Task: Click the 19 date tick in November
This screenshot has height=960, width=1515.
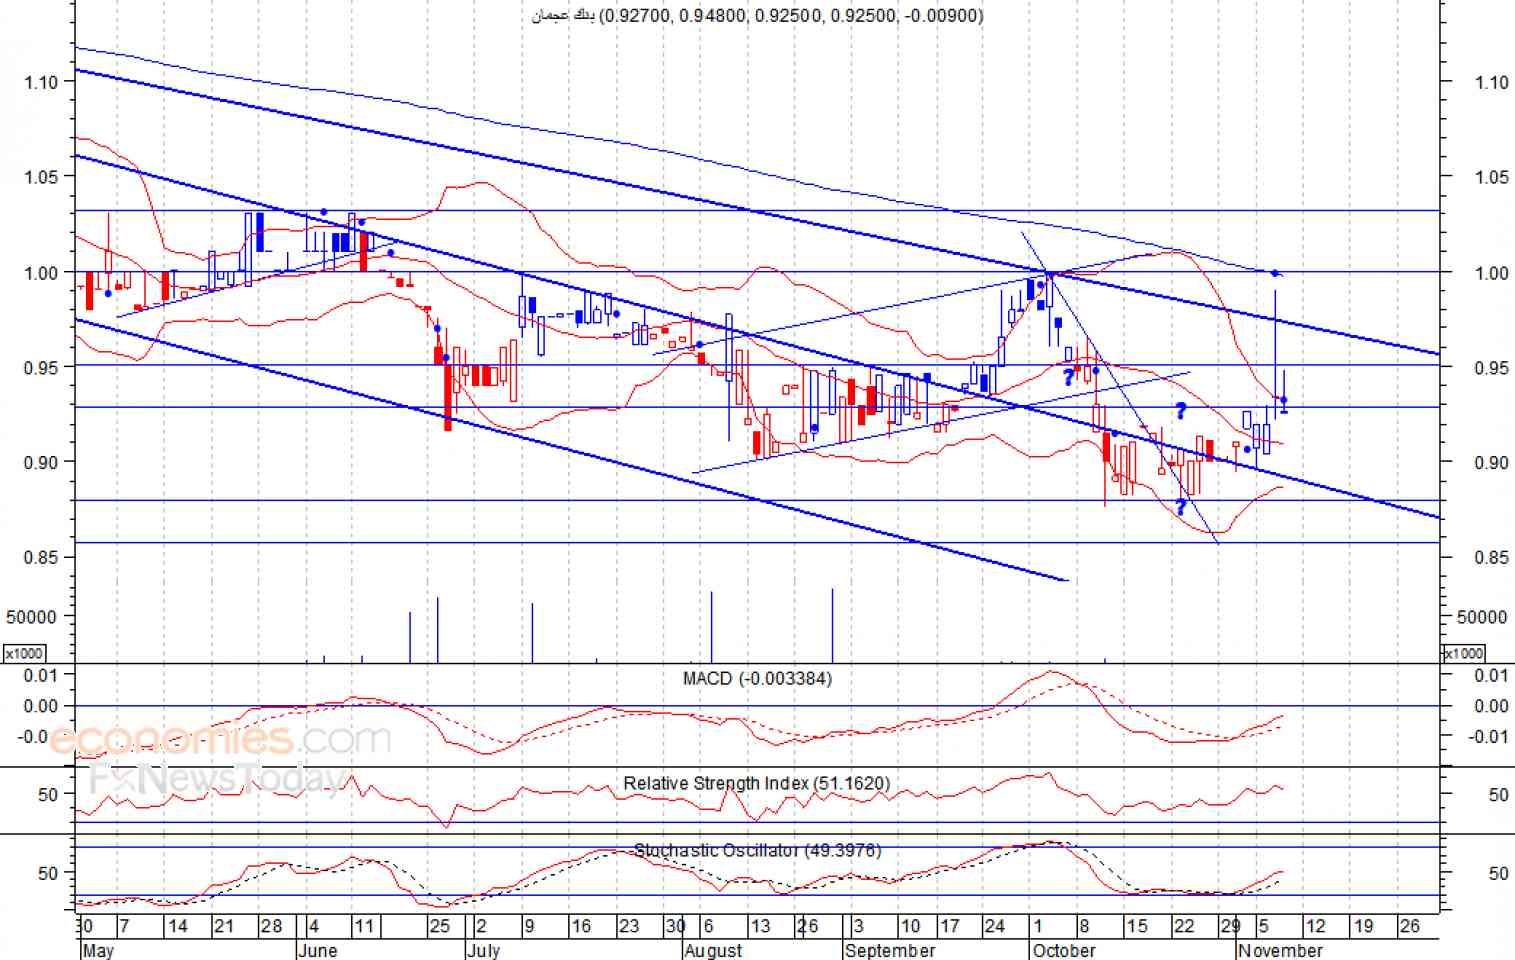Action: pos(1363,926)
